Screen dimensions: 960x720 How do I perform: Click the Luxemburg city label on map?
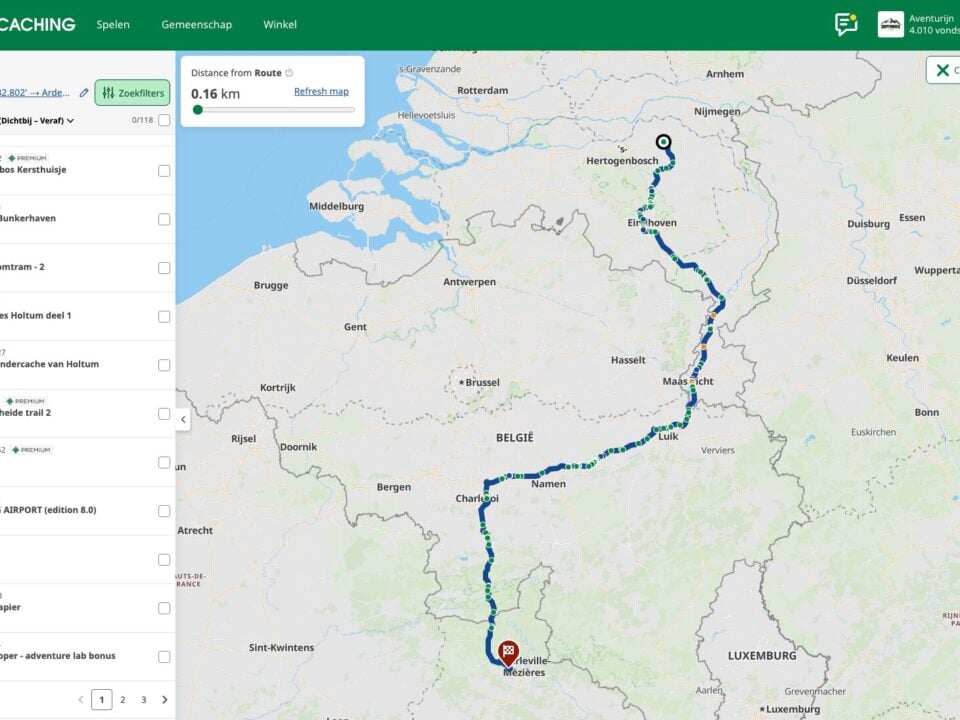[792, 709]
